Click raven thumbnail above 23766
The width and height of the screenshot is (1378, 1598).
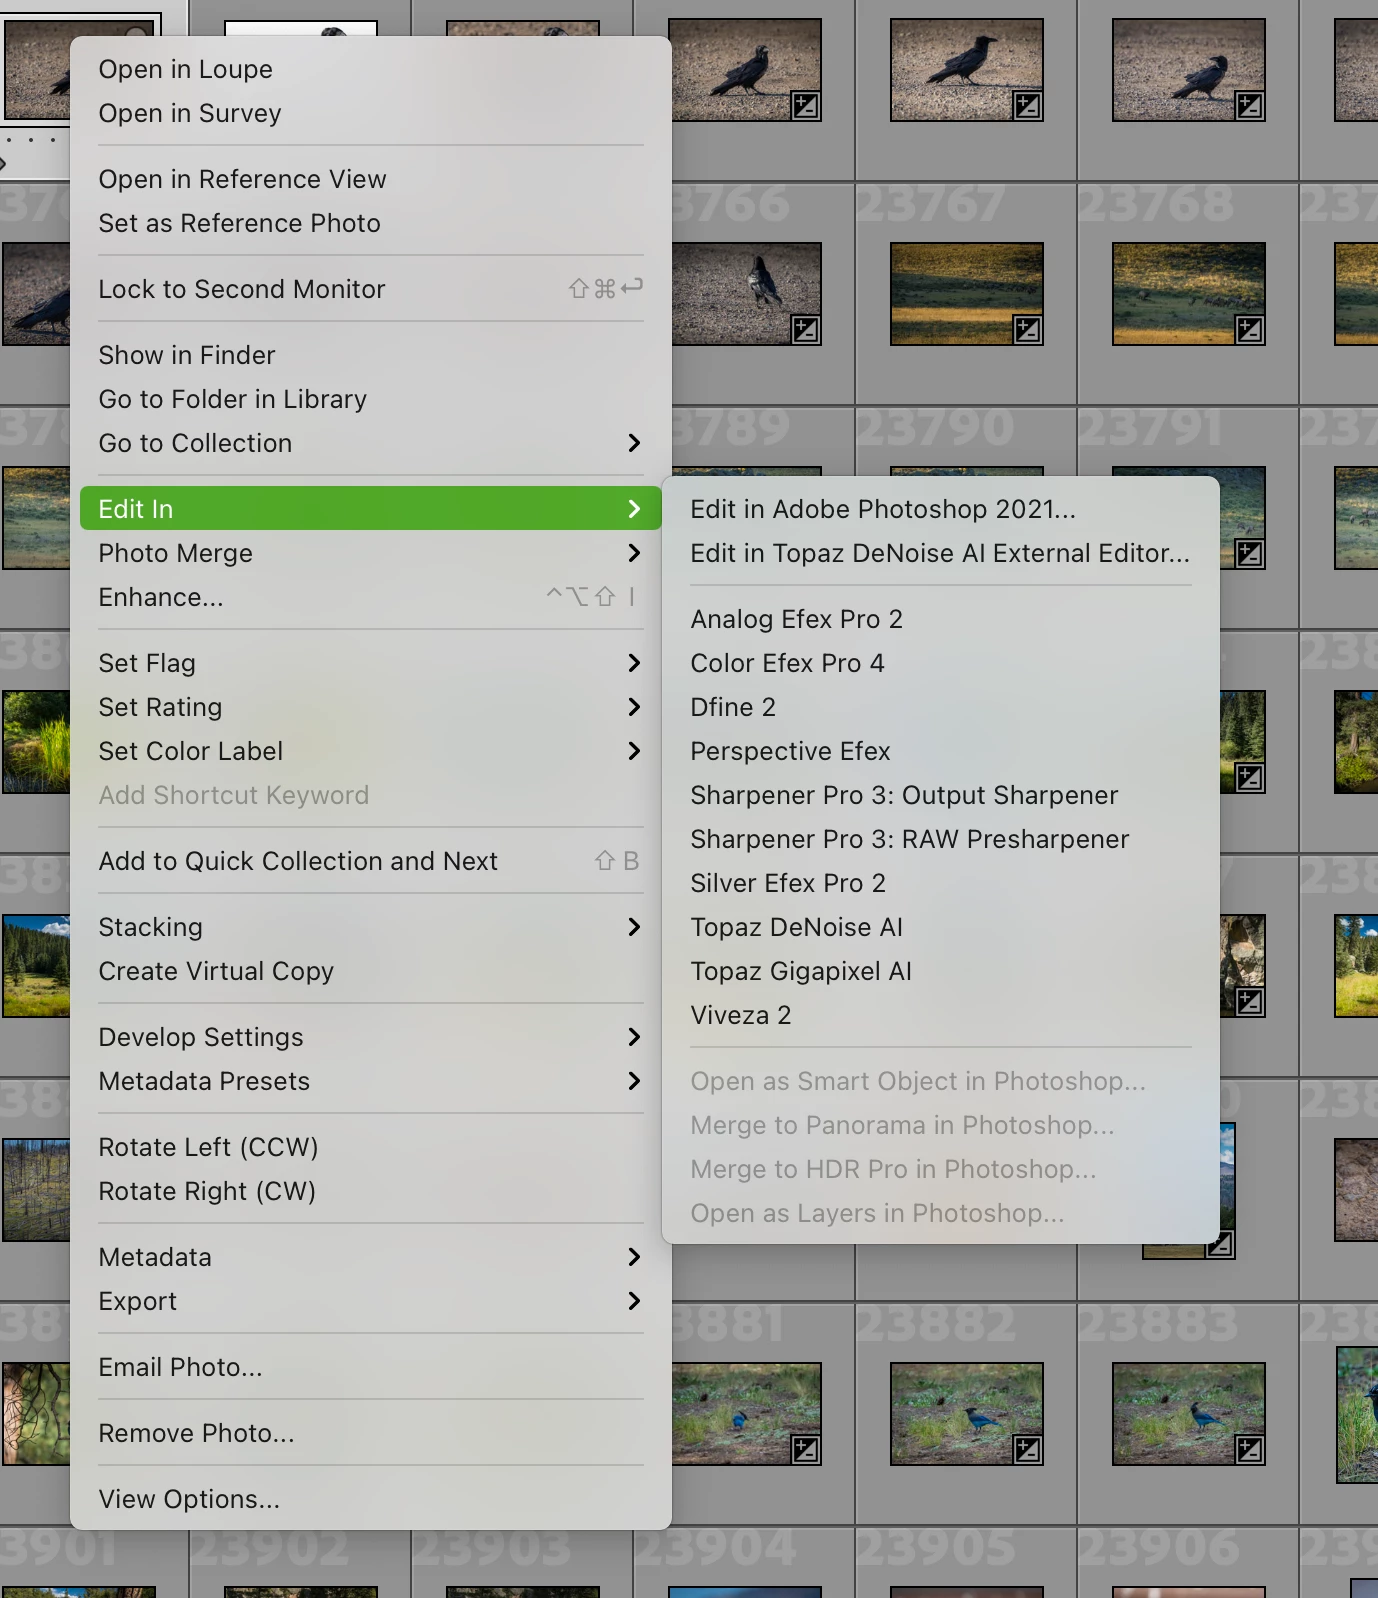tap(746, 70)
